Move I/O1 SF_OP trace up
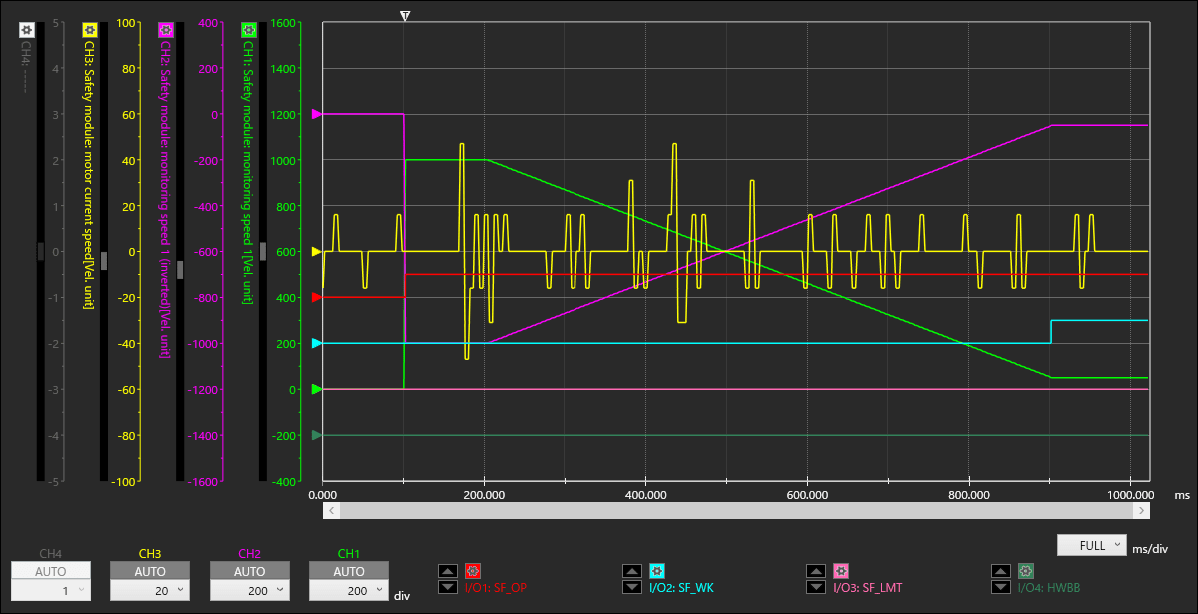 (447, 570)
